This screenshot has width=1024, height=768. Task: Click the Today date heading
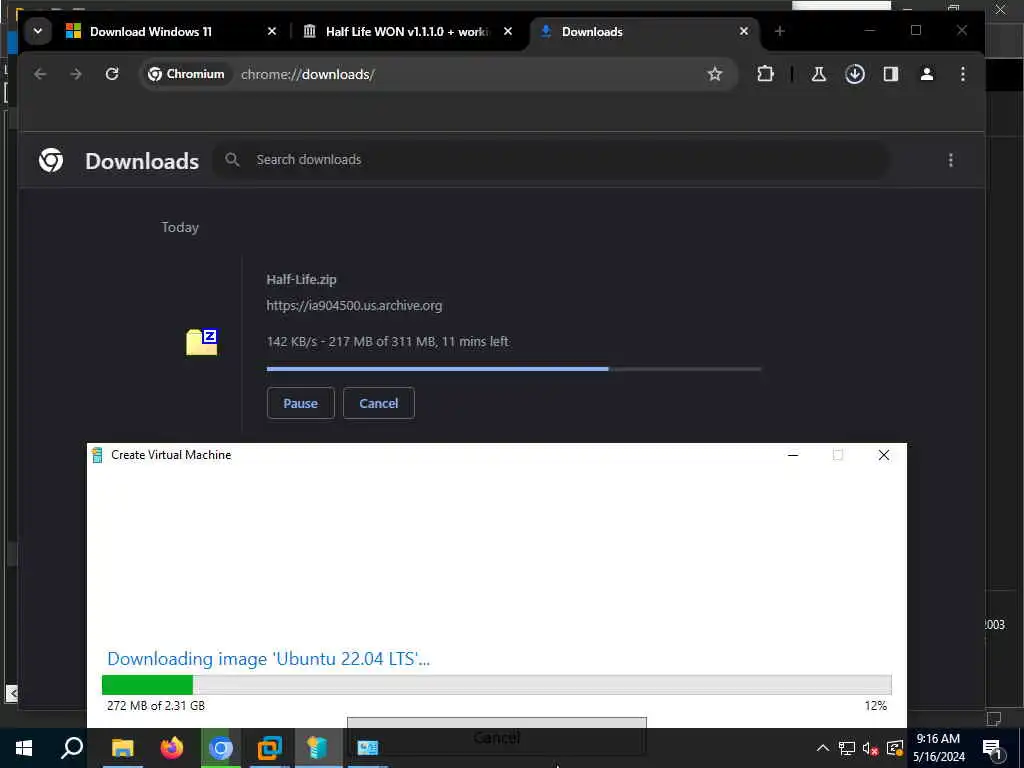(180, 227)
